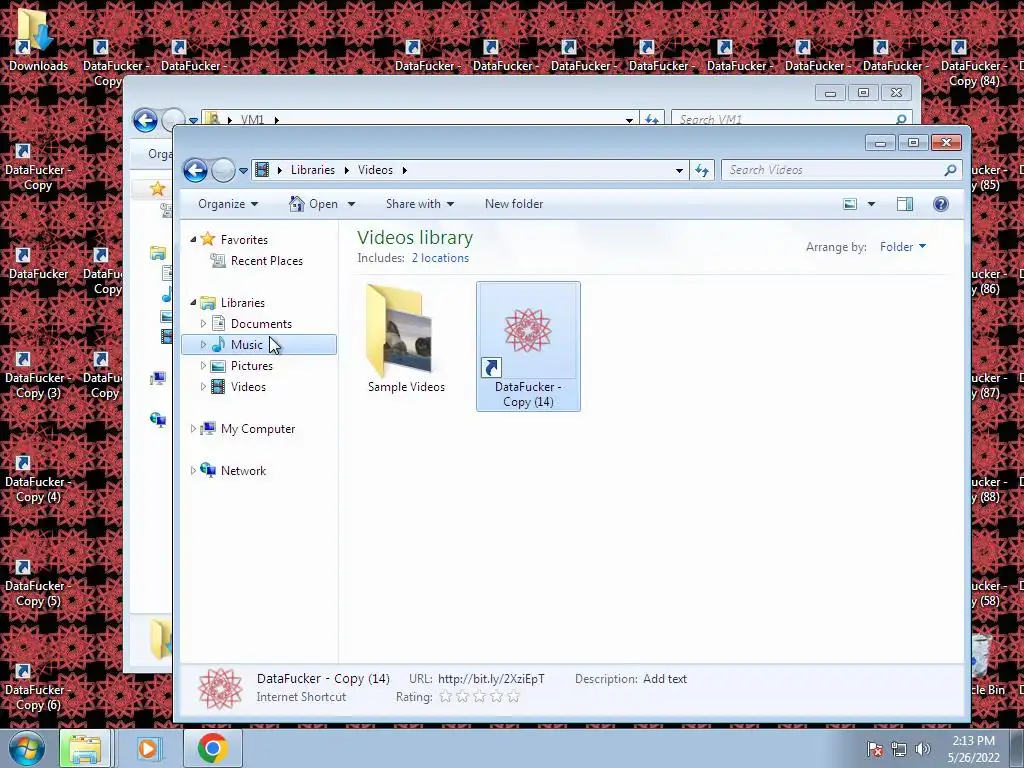Click the search magnifier icon

tap(950, 170)
